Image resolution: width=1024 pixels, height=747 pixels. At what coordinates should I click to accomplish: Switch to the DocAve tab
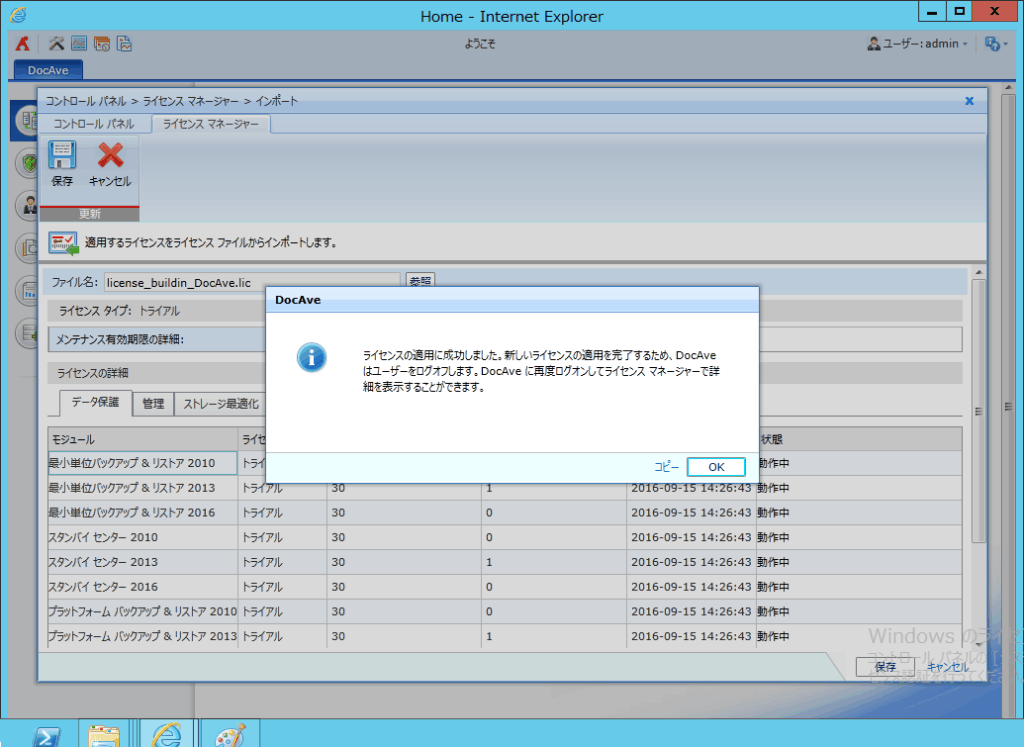pyautogui.click(x=48, y=70)
